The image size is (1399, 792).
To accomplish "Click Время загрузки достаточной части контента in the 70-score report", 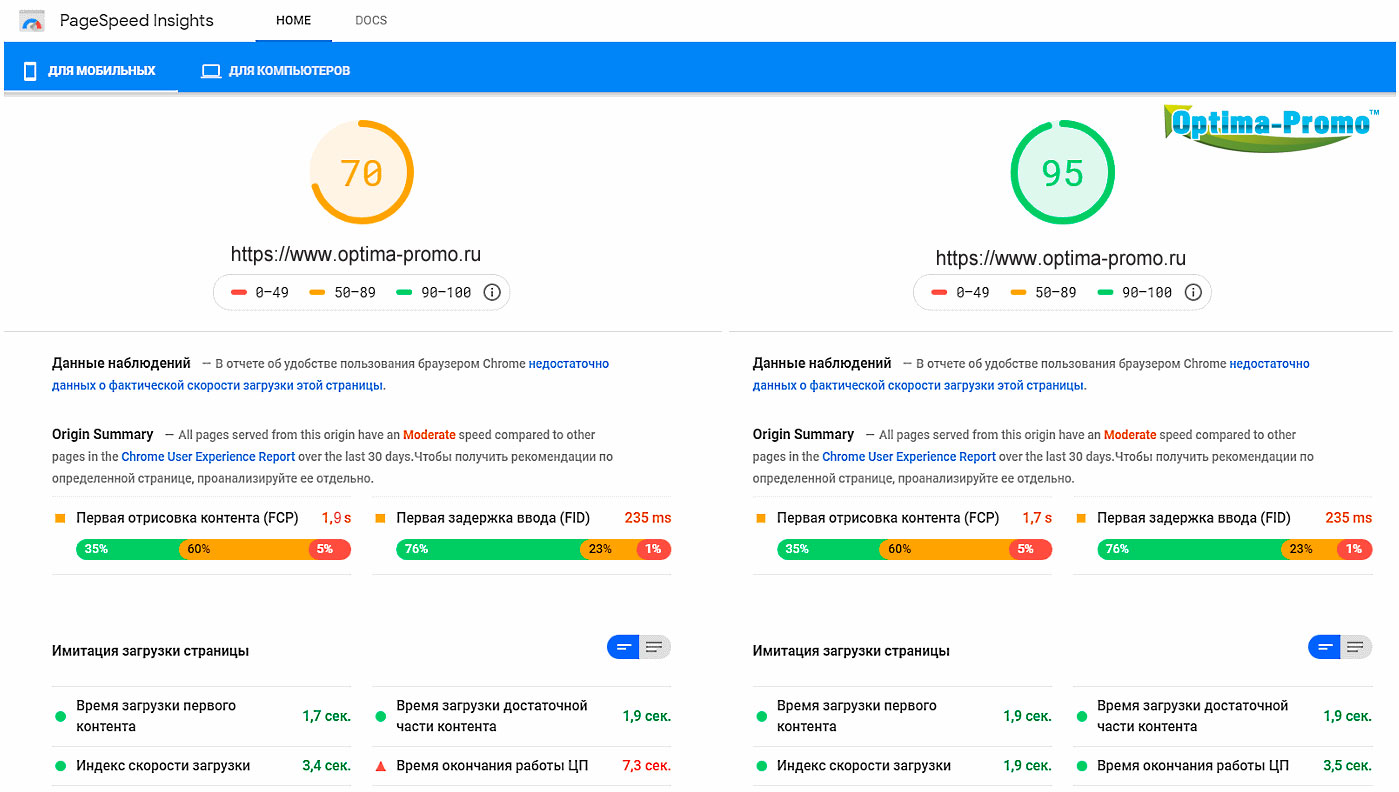I will tap(491, 716).
